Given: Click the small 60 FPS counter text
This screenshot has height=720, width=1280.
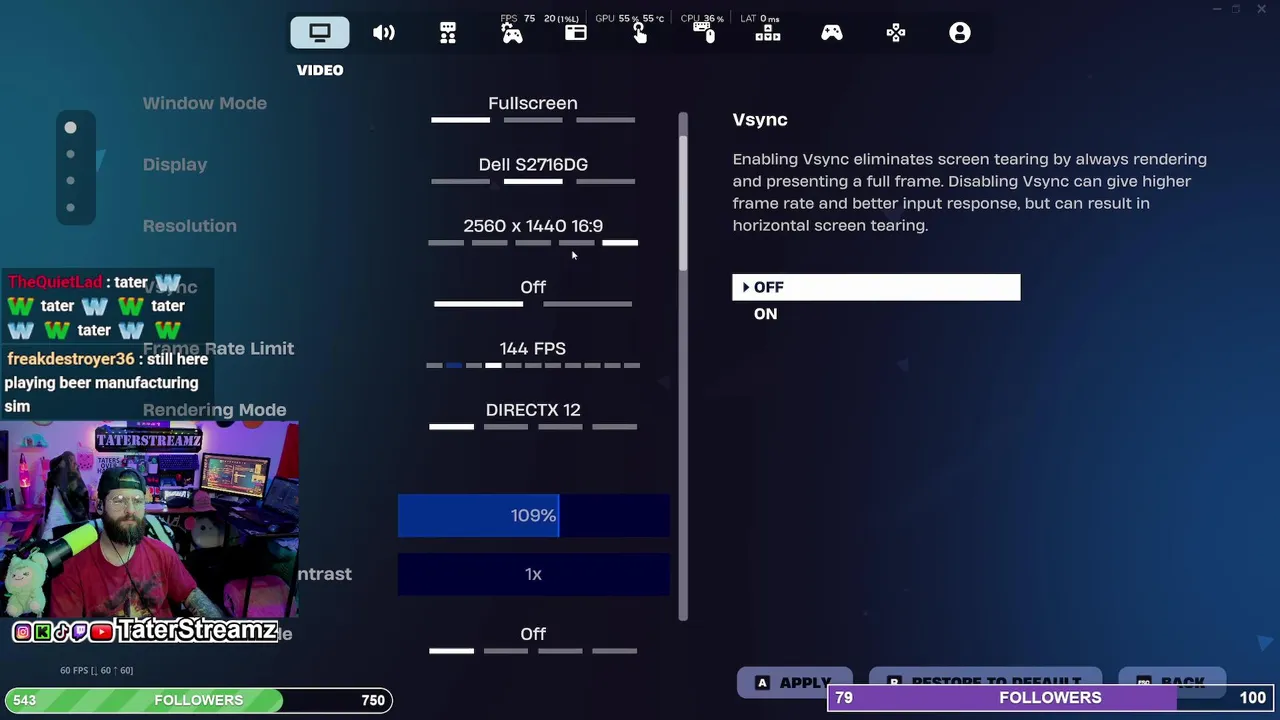Looking at the screenshot, I should [96, 670].
